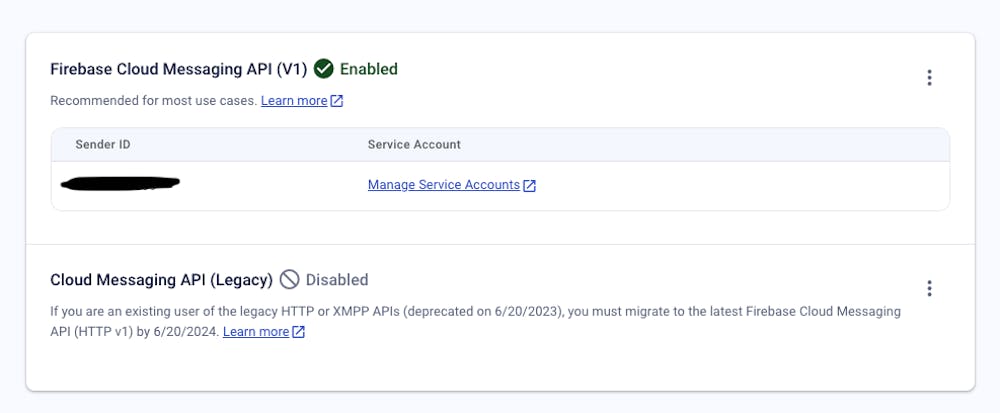
Task: Open Learn more link about legacy API migration
Action: [256, 332]
